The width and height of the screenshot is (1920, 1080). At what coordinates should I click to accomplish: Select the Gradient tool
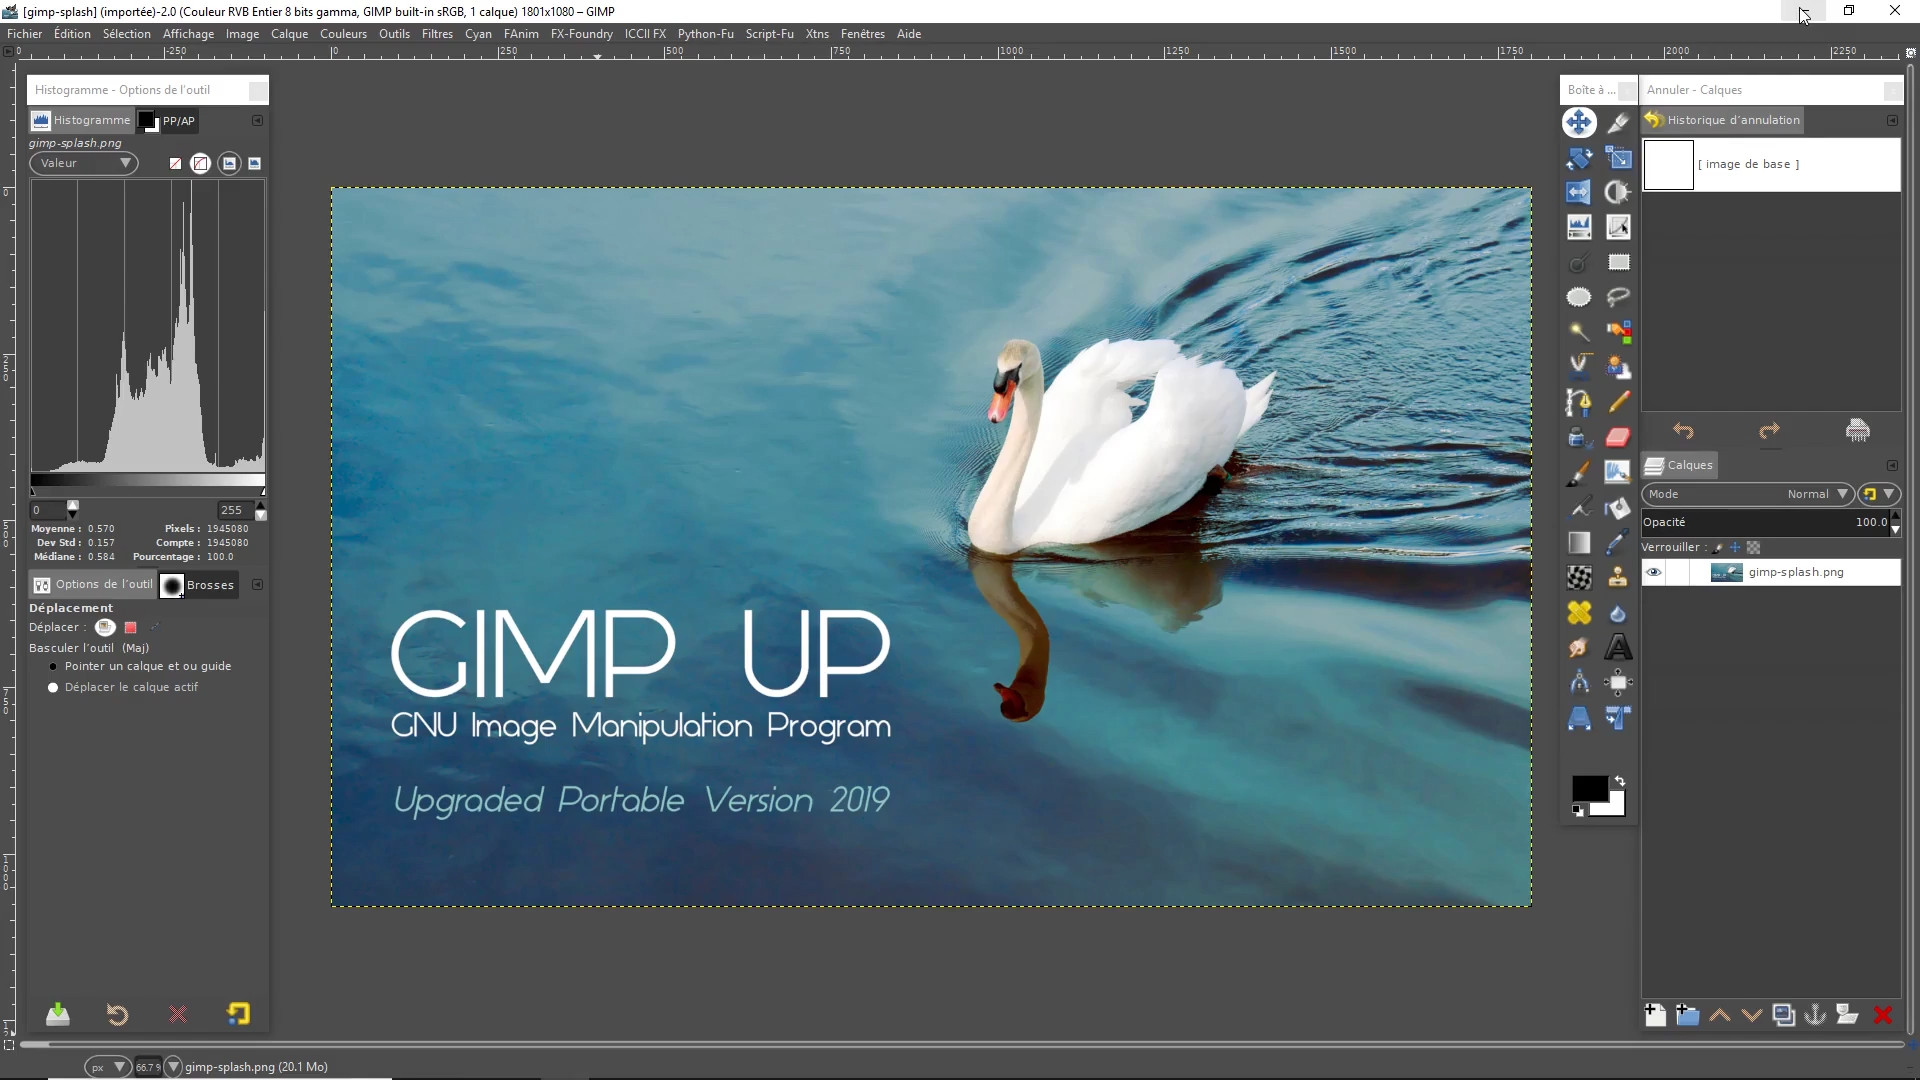1579,543
